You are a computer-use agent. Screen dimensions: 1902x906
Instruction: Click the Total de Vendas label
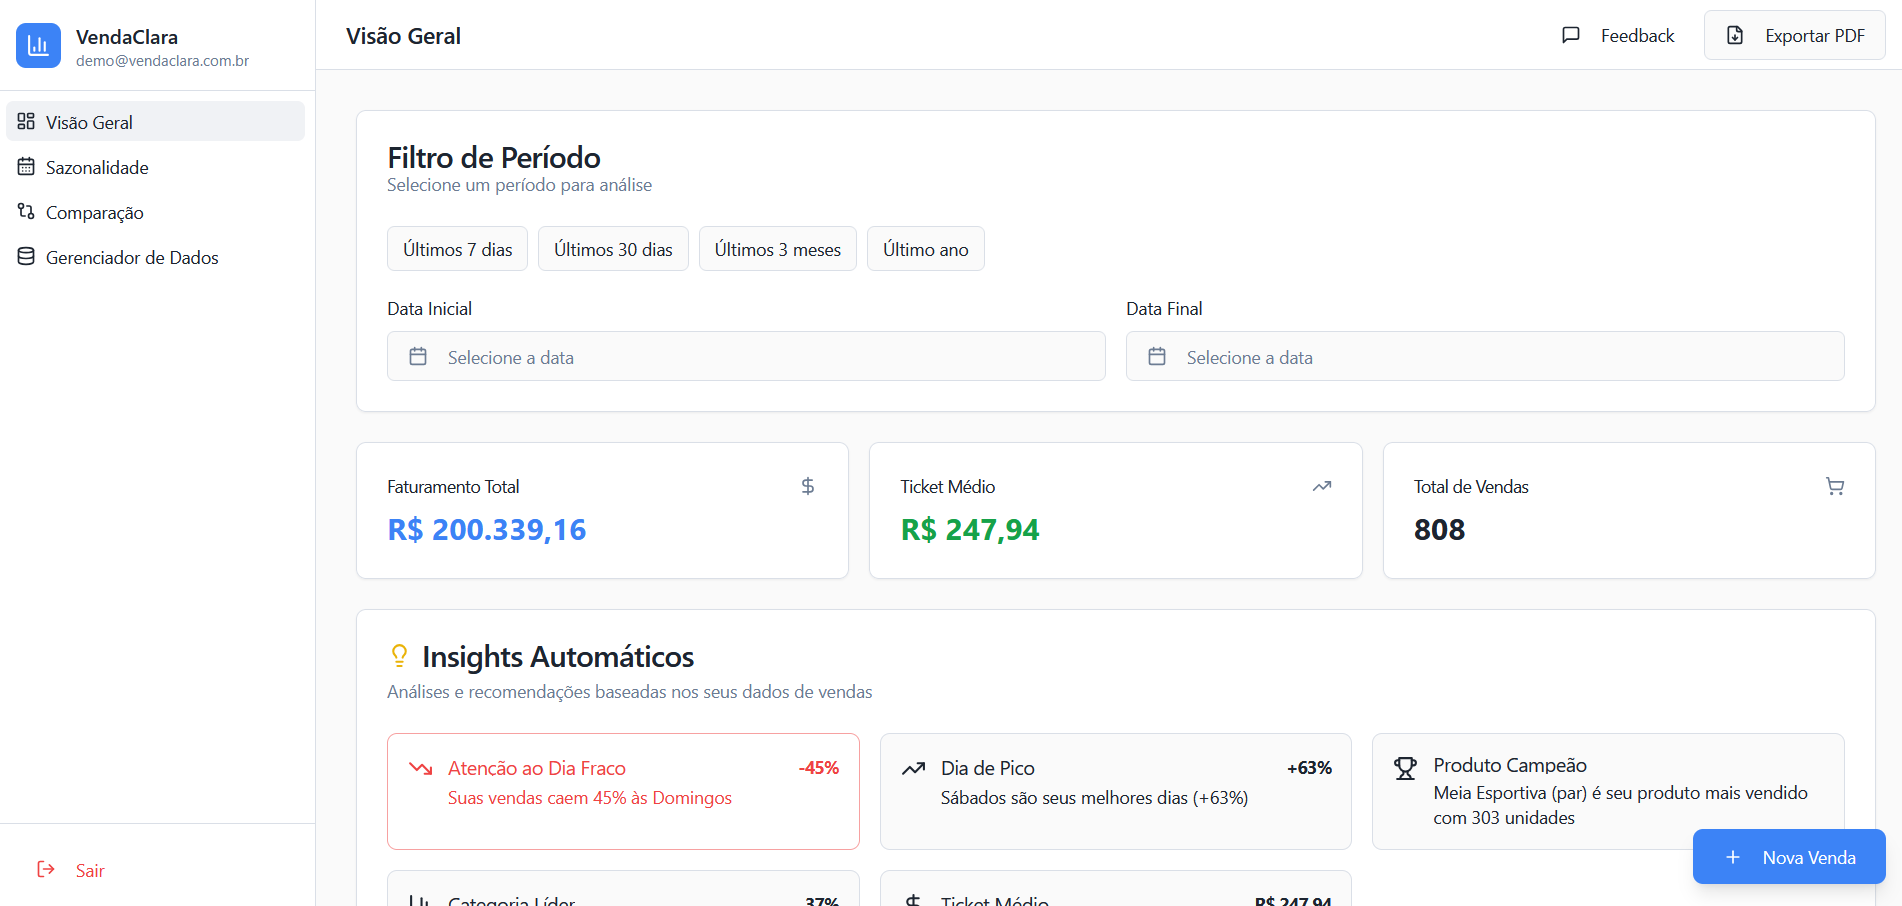[x=1471, y=487]
